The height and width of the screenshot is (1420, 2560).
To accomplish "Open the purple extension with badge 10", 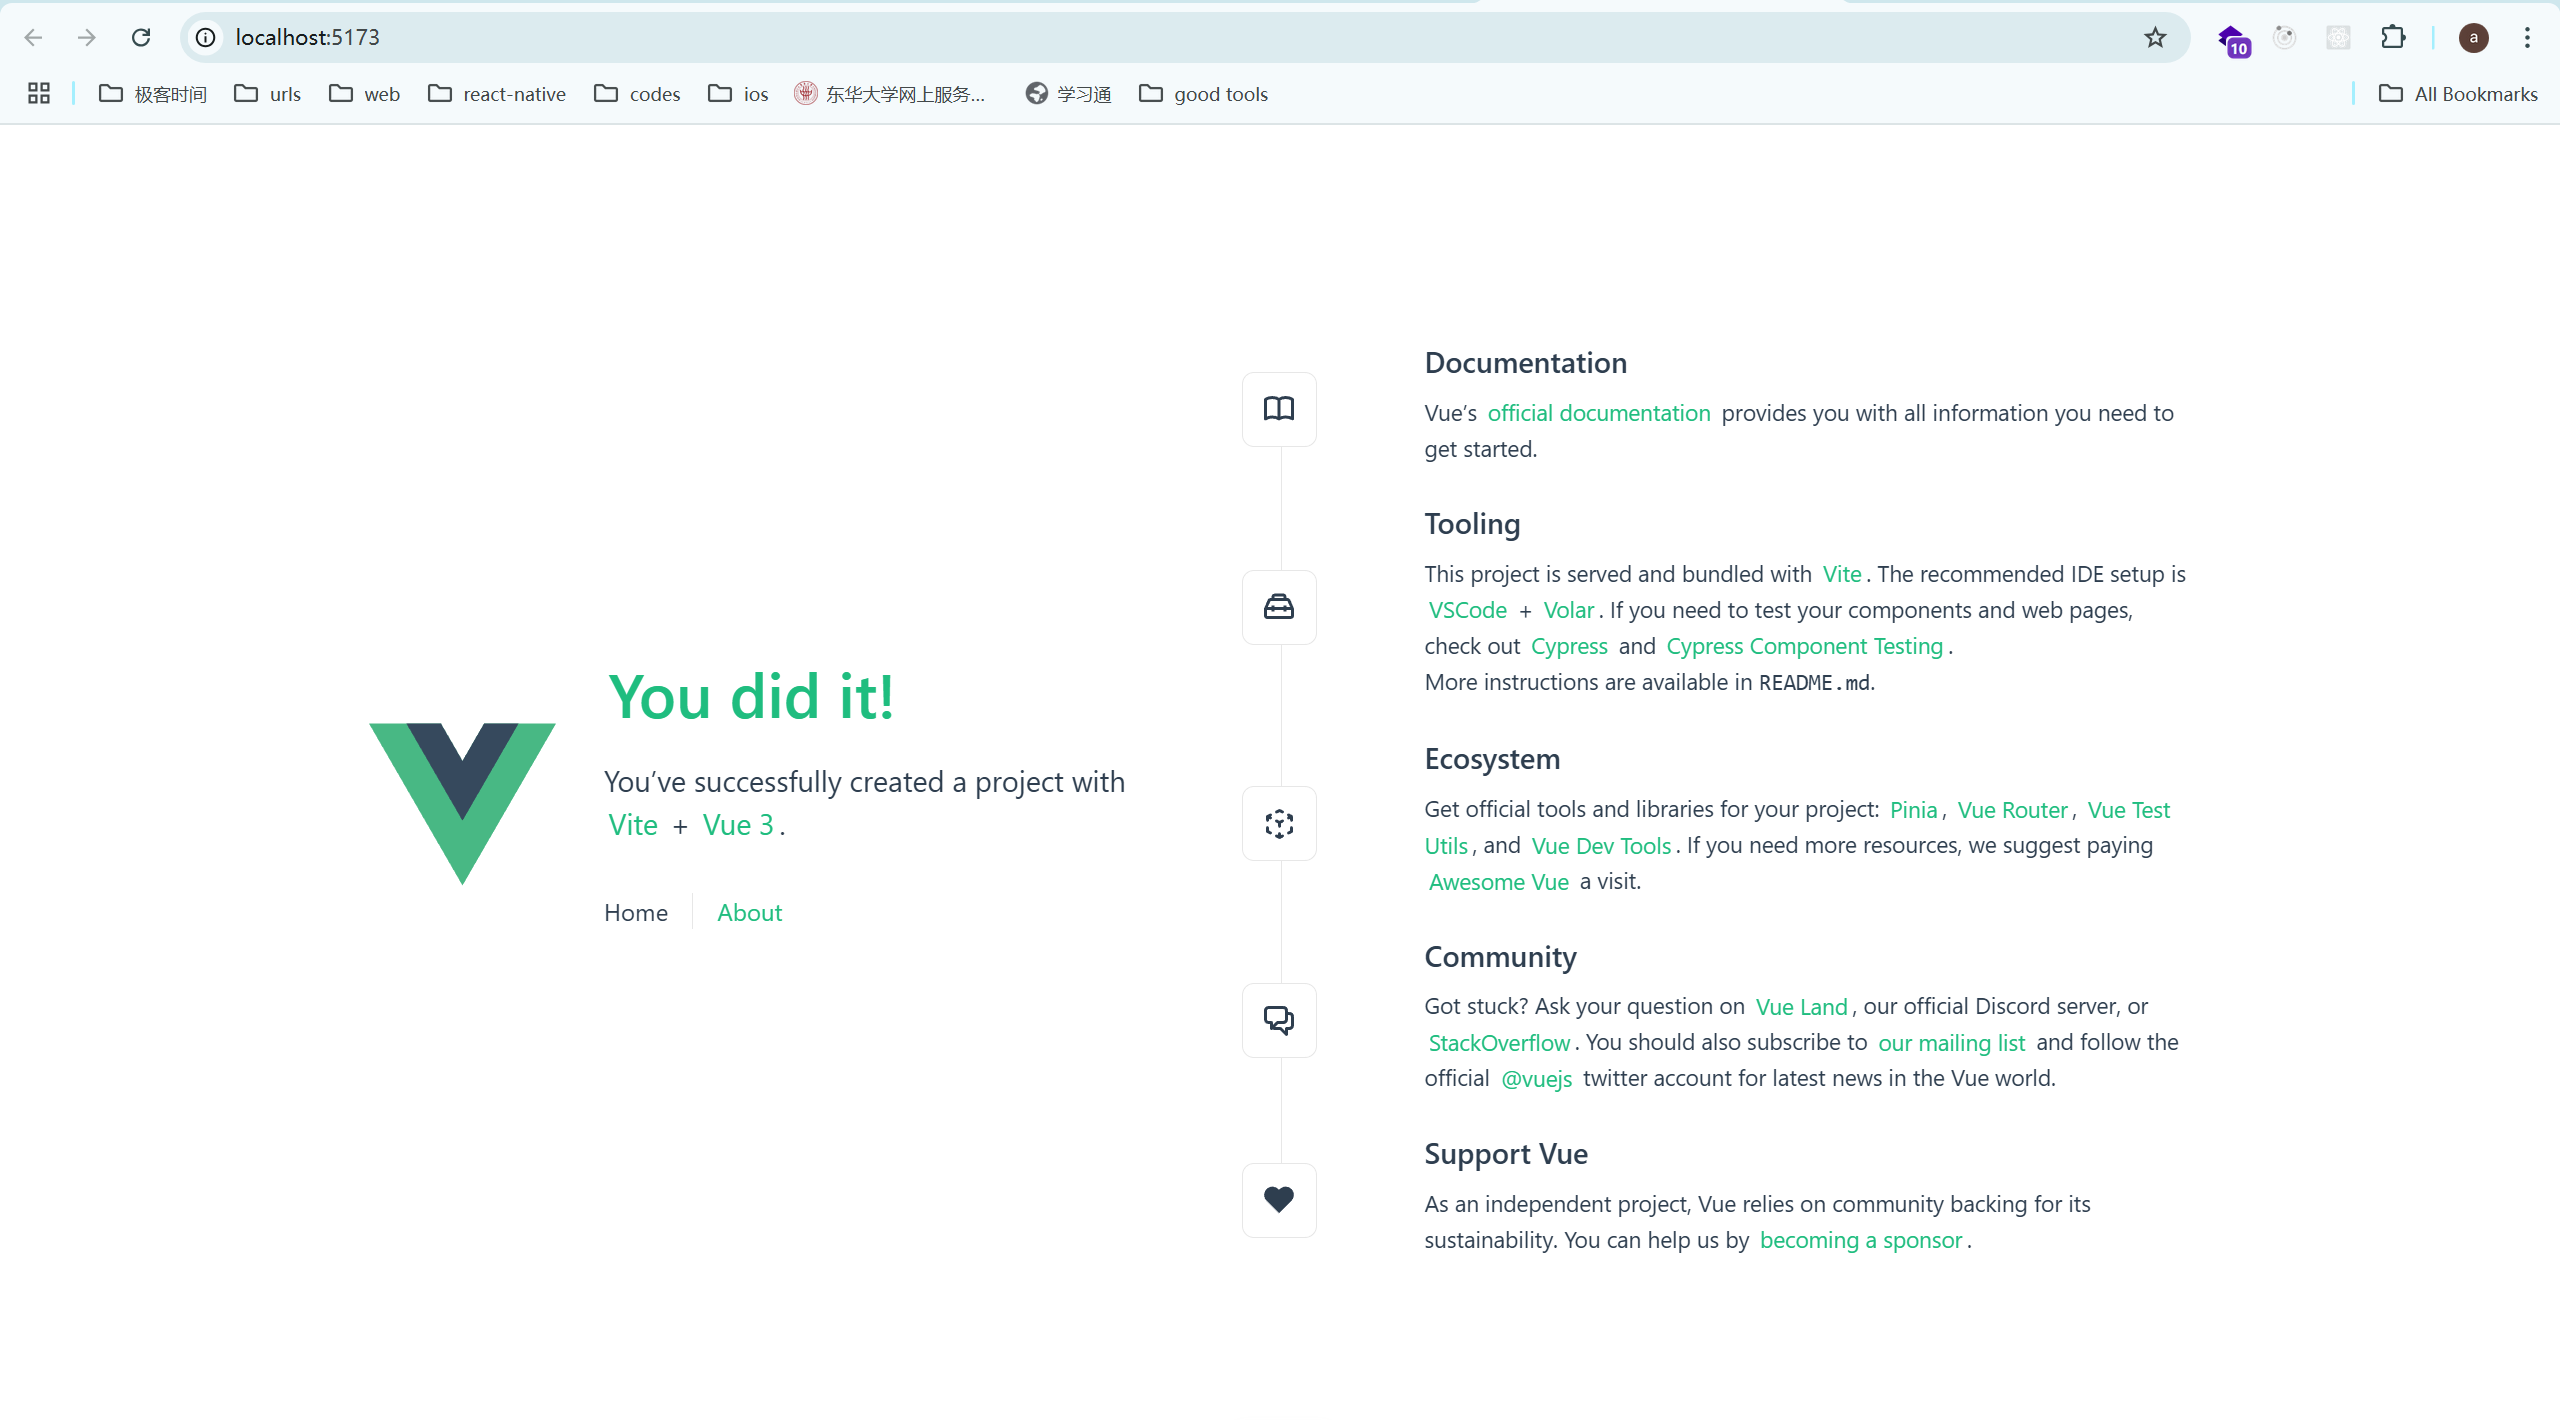I will (2233, 40).
